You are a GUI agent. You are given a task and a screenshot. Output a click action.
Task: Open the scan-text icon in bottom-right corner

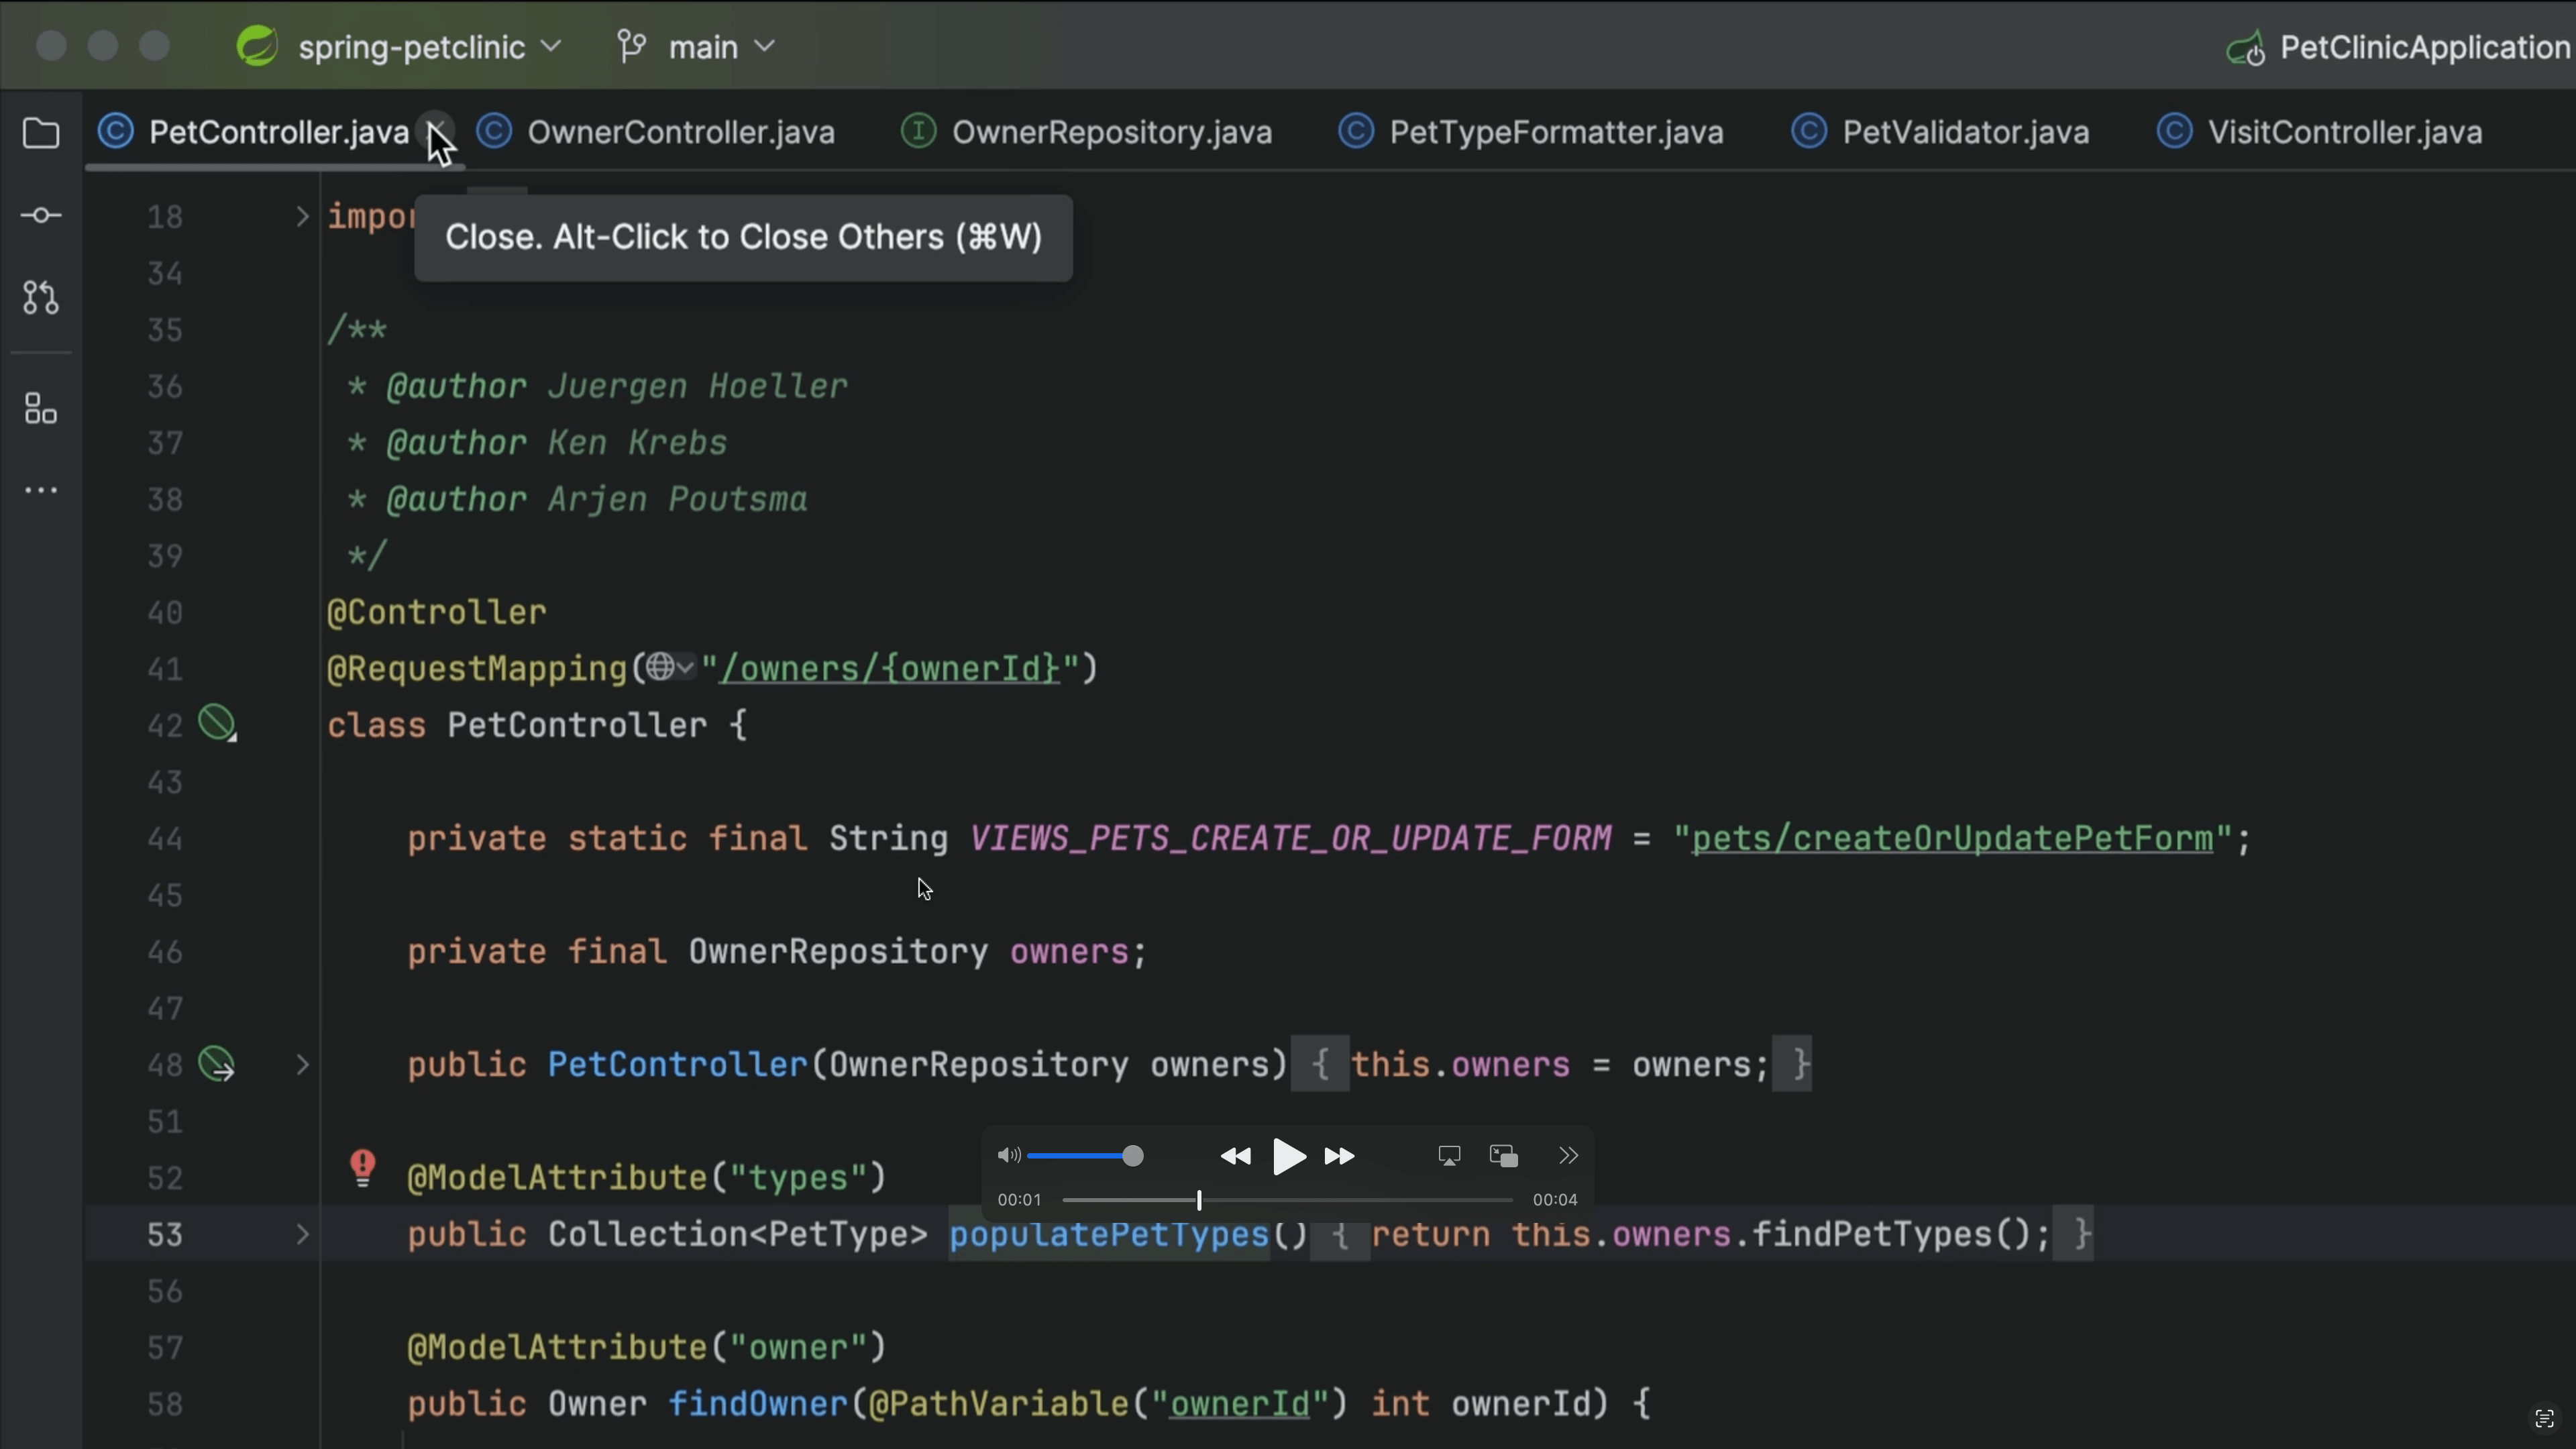(x=2545, y=1418)
